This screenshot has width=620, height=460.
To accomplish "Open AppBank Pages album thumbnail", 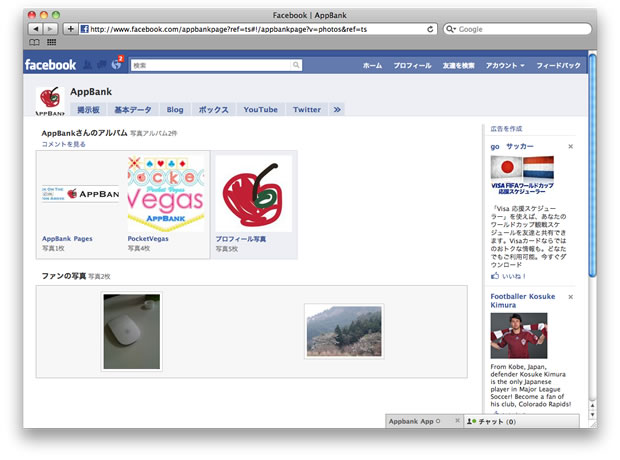I will 81,194.
